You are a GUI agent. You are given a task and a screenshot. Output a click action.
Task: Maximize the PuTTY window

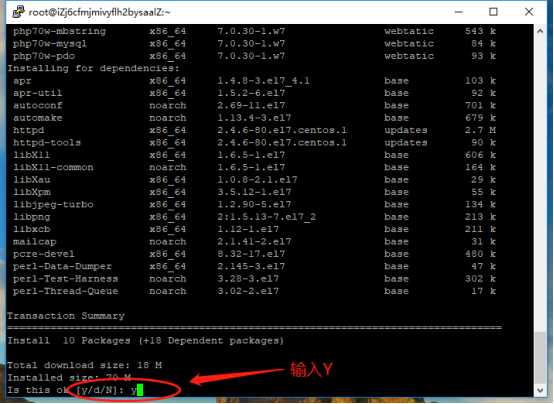[x=493, y=12]
